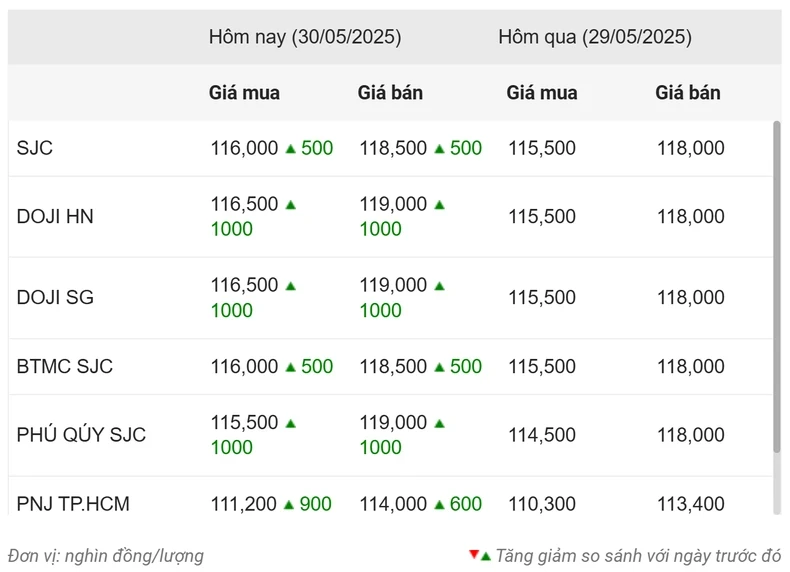
Task: Click the first Giá mua column heading
Action: coord(244,93)
